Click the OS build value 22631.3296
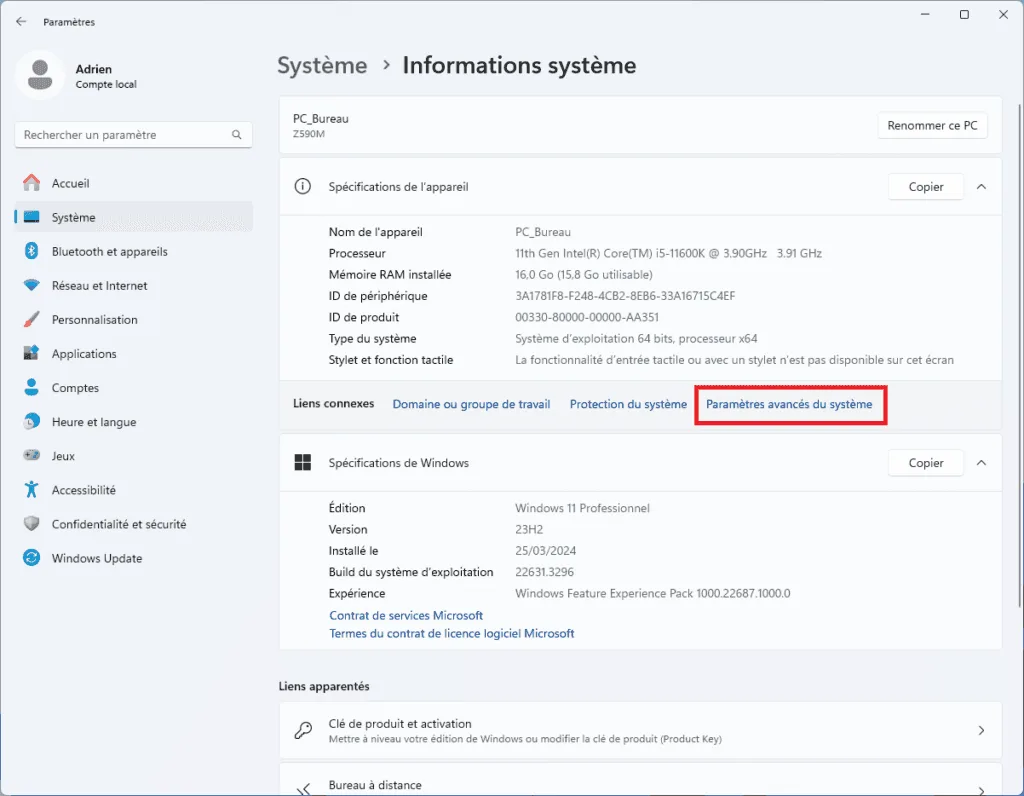The width and height of the screenshot is (1024, 796). point(544,572)
